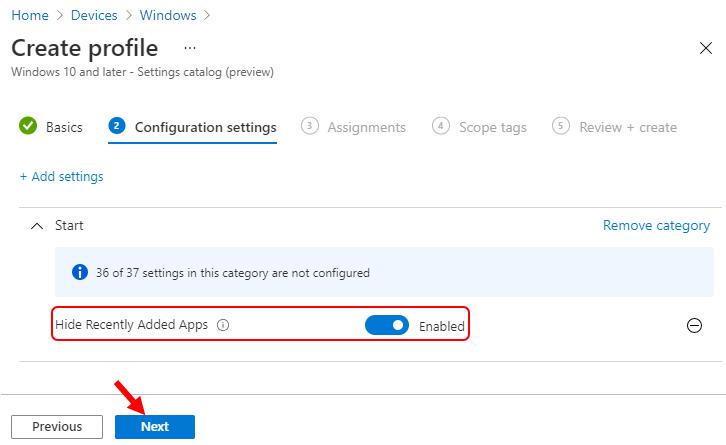Go to Home via the breadcrumb
726x445 pixels.
30,15
